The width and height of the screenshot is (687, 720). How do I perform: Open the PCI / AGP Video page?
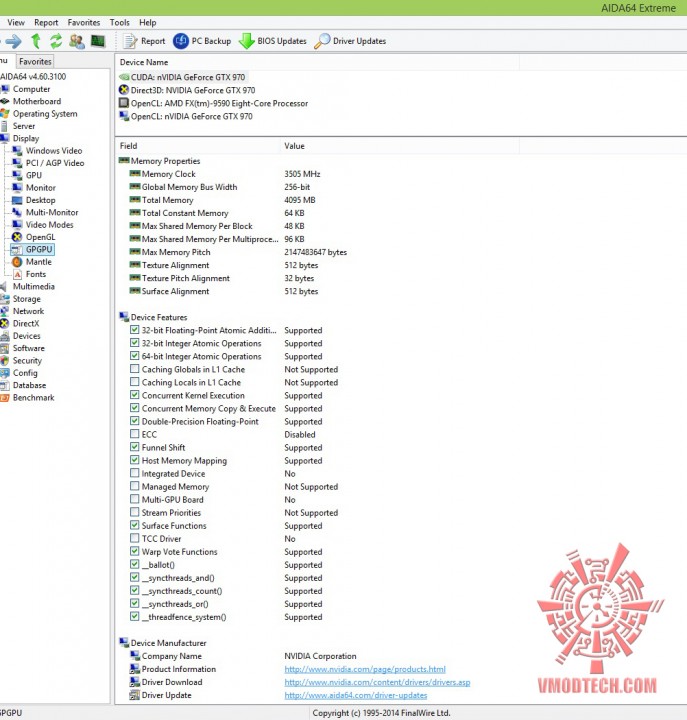pos(55,163)
